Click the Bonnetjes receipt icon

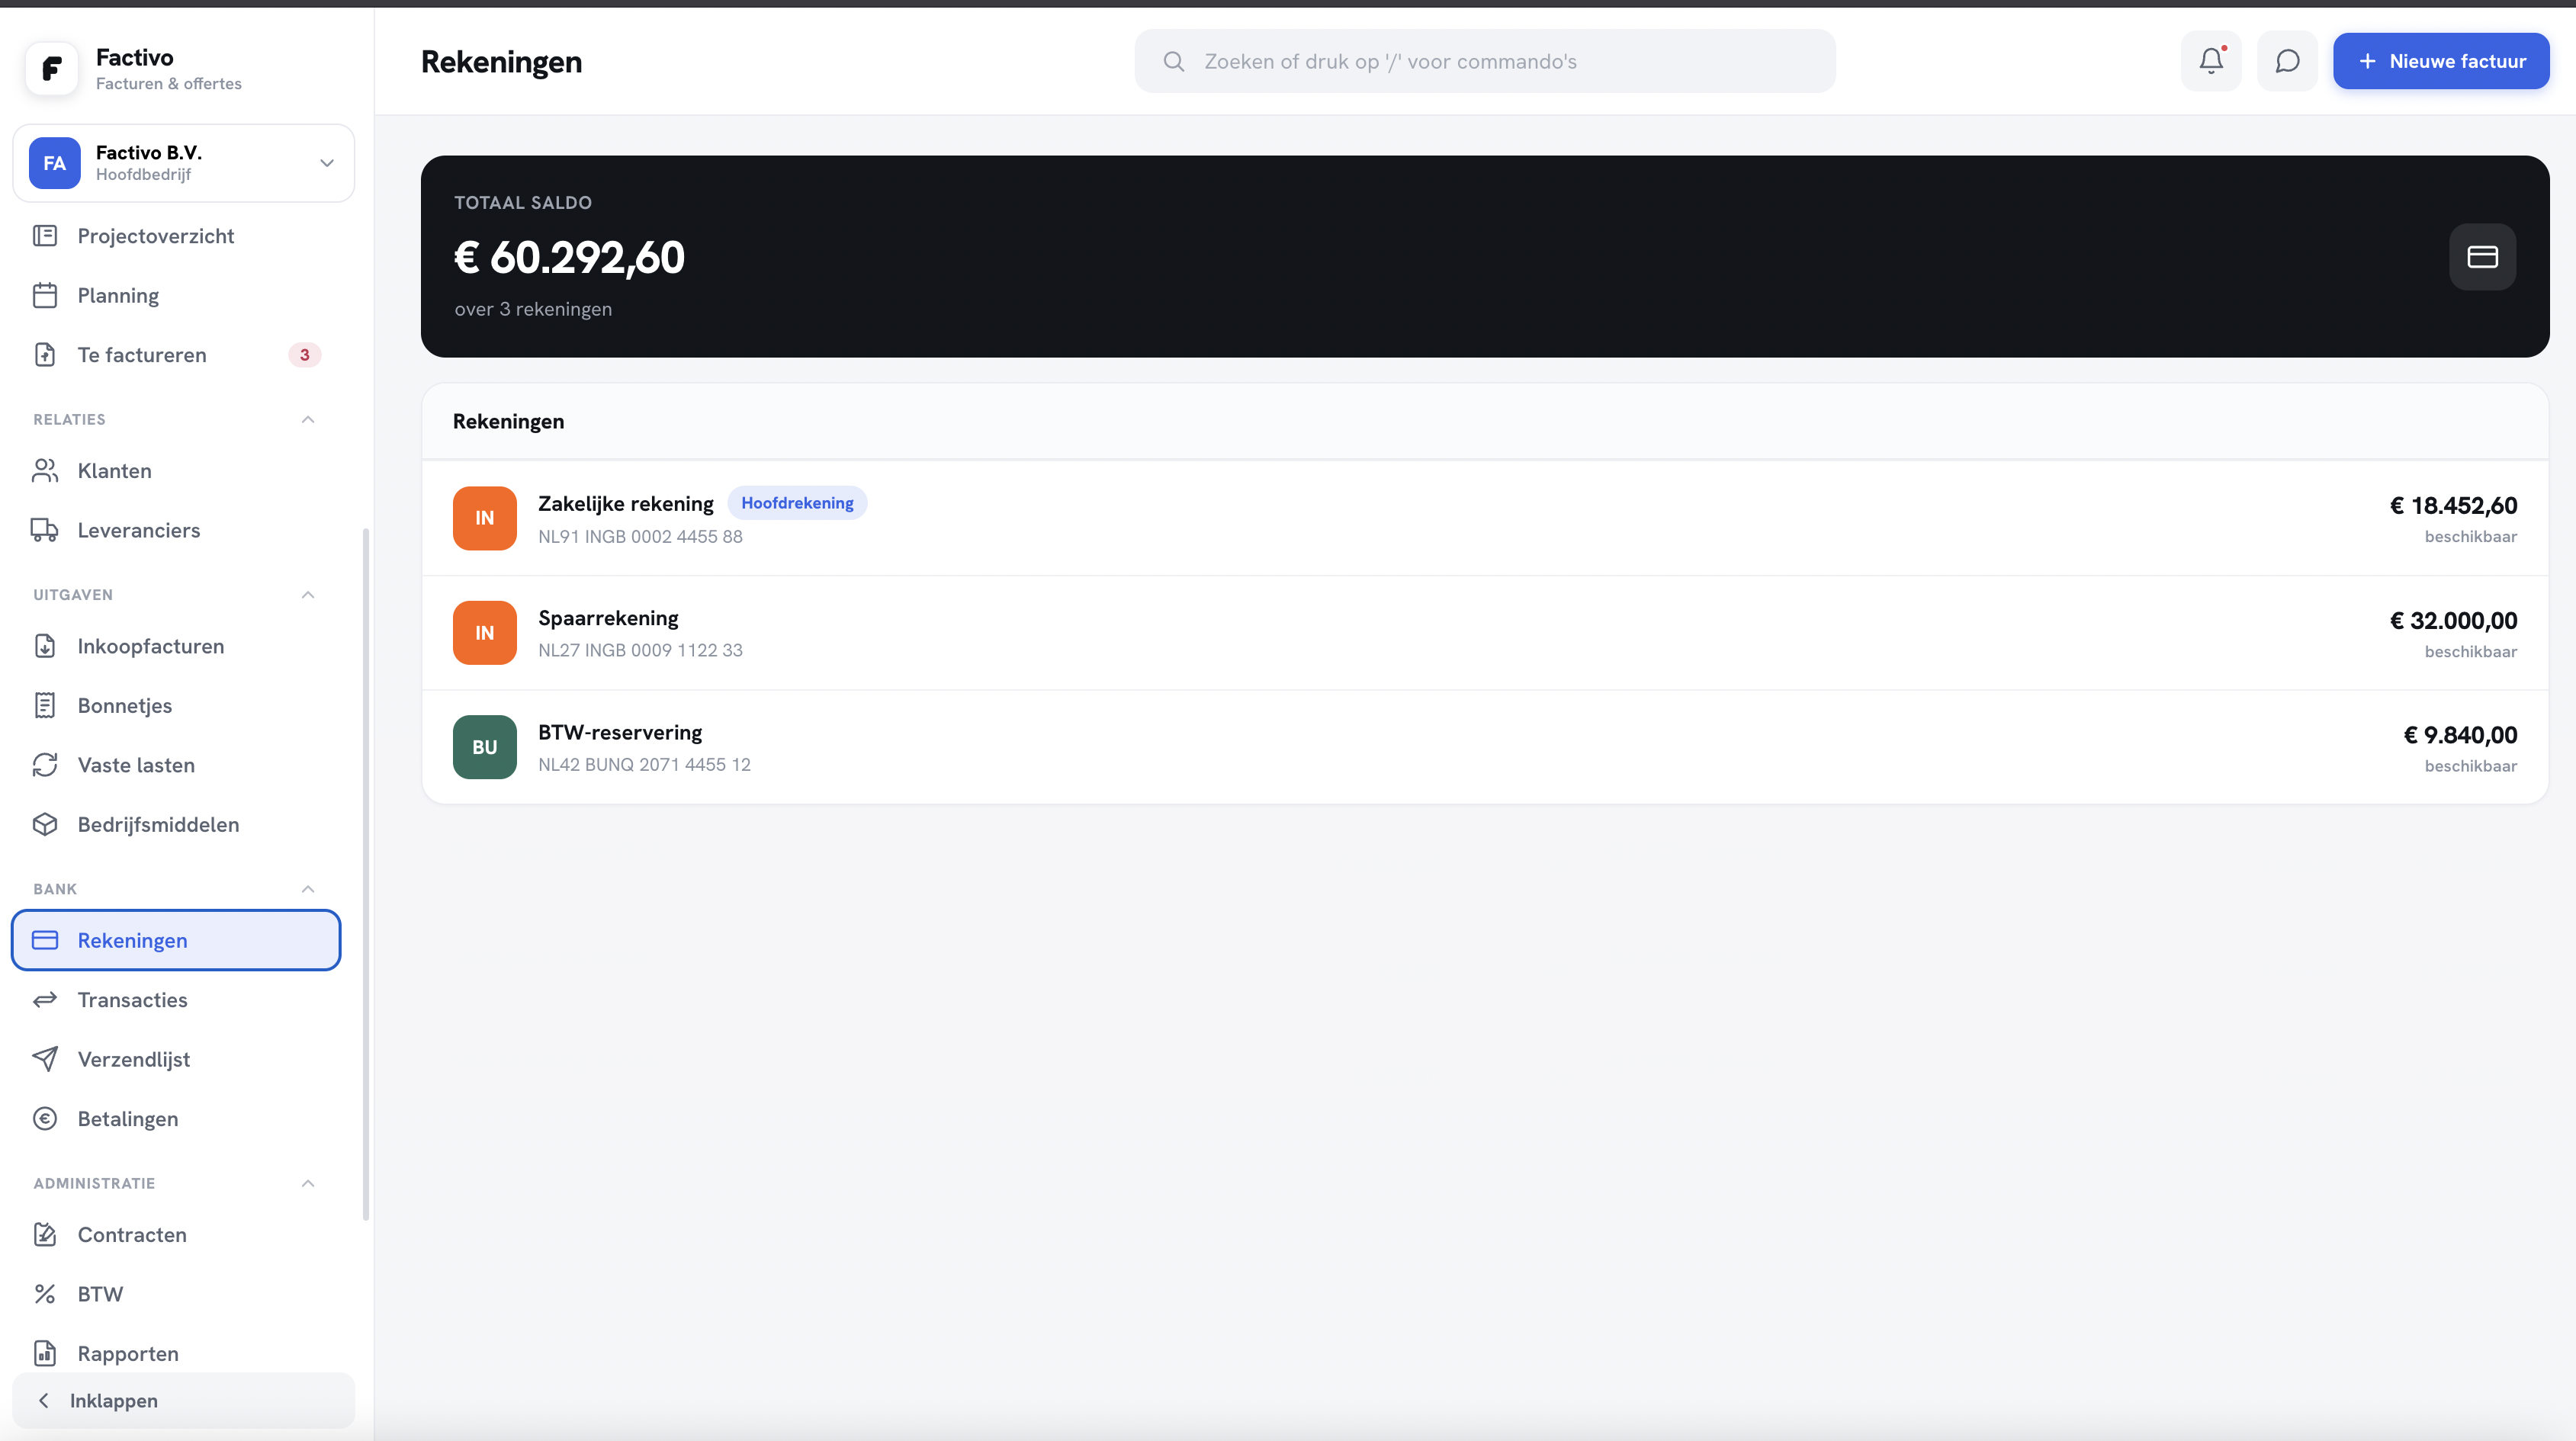tap(45, 706)
